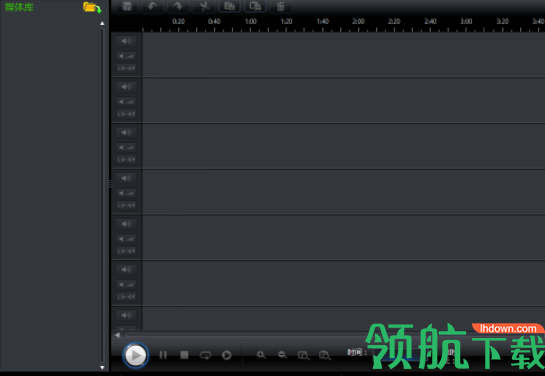Click the timeline scroll-left arrow
This screenshot has width=545, height=376.
pos(117,335)
